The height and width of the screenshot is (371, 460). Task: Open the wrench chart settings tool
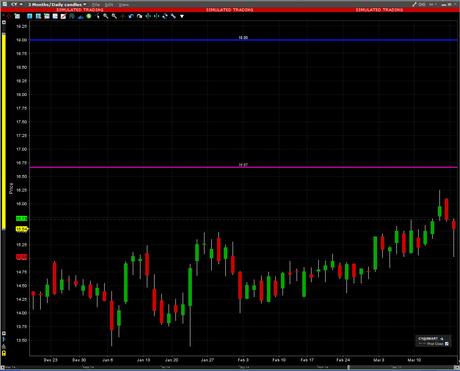[x=173, y=16]
